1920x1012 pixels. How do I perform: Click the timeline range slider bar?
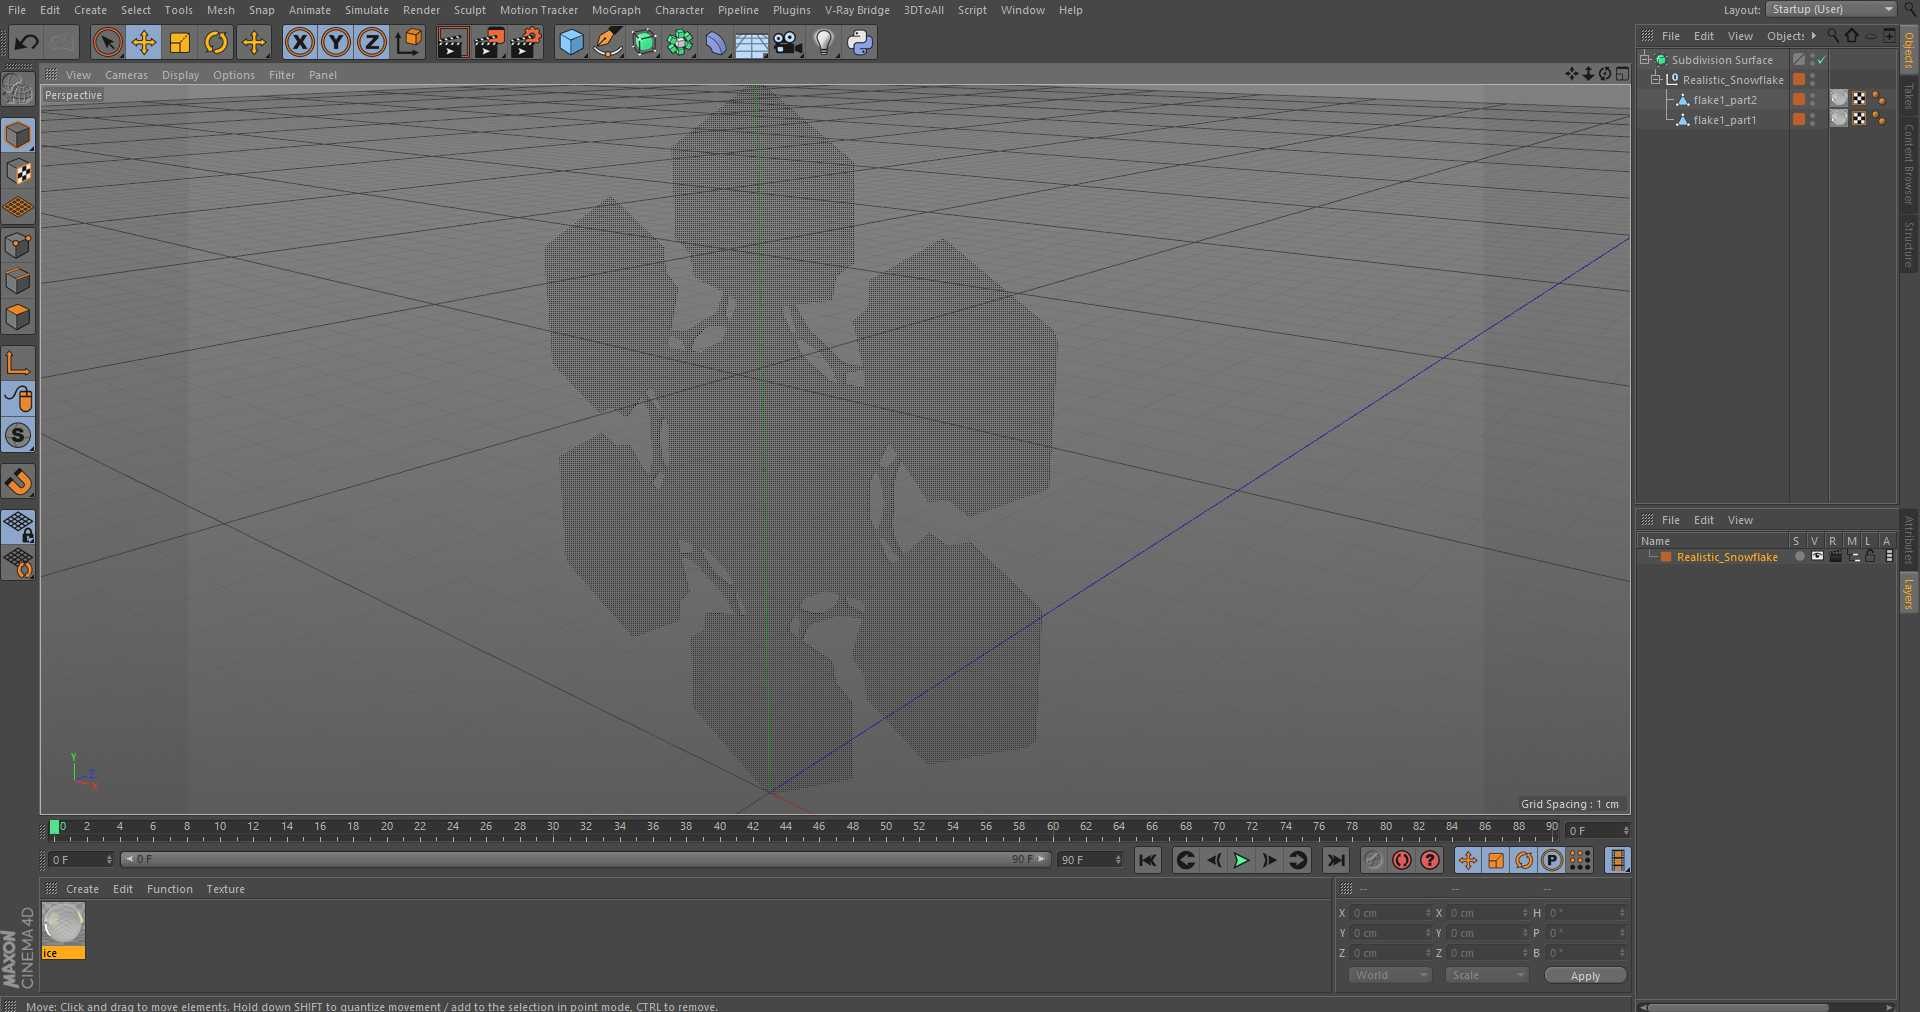point(585,859)
